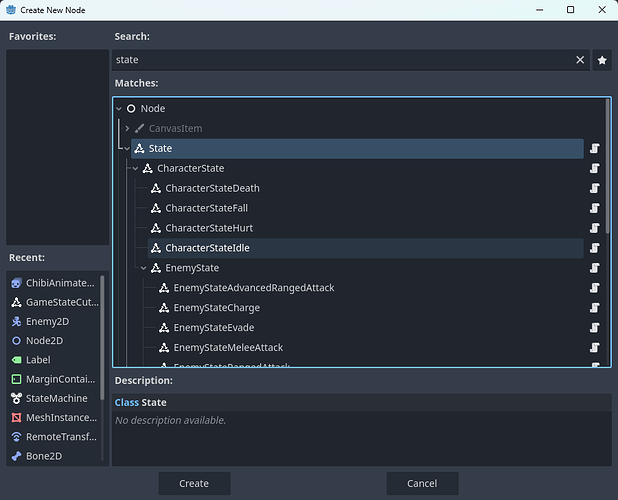The image size is (618, 500).
Task: Open script icon for CharacterStateHurt row
Action: pyautogui.click(x=594, y=228)
